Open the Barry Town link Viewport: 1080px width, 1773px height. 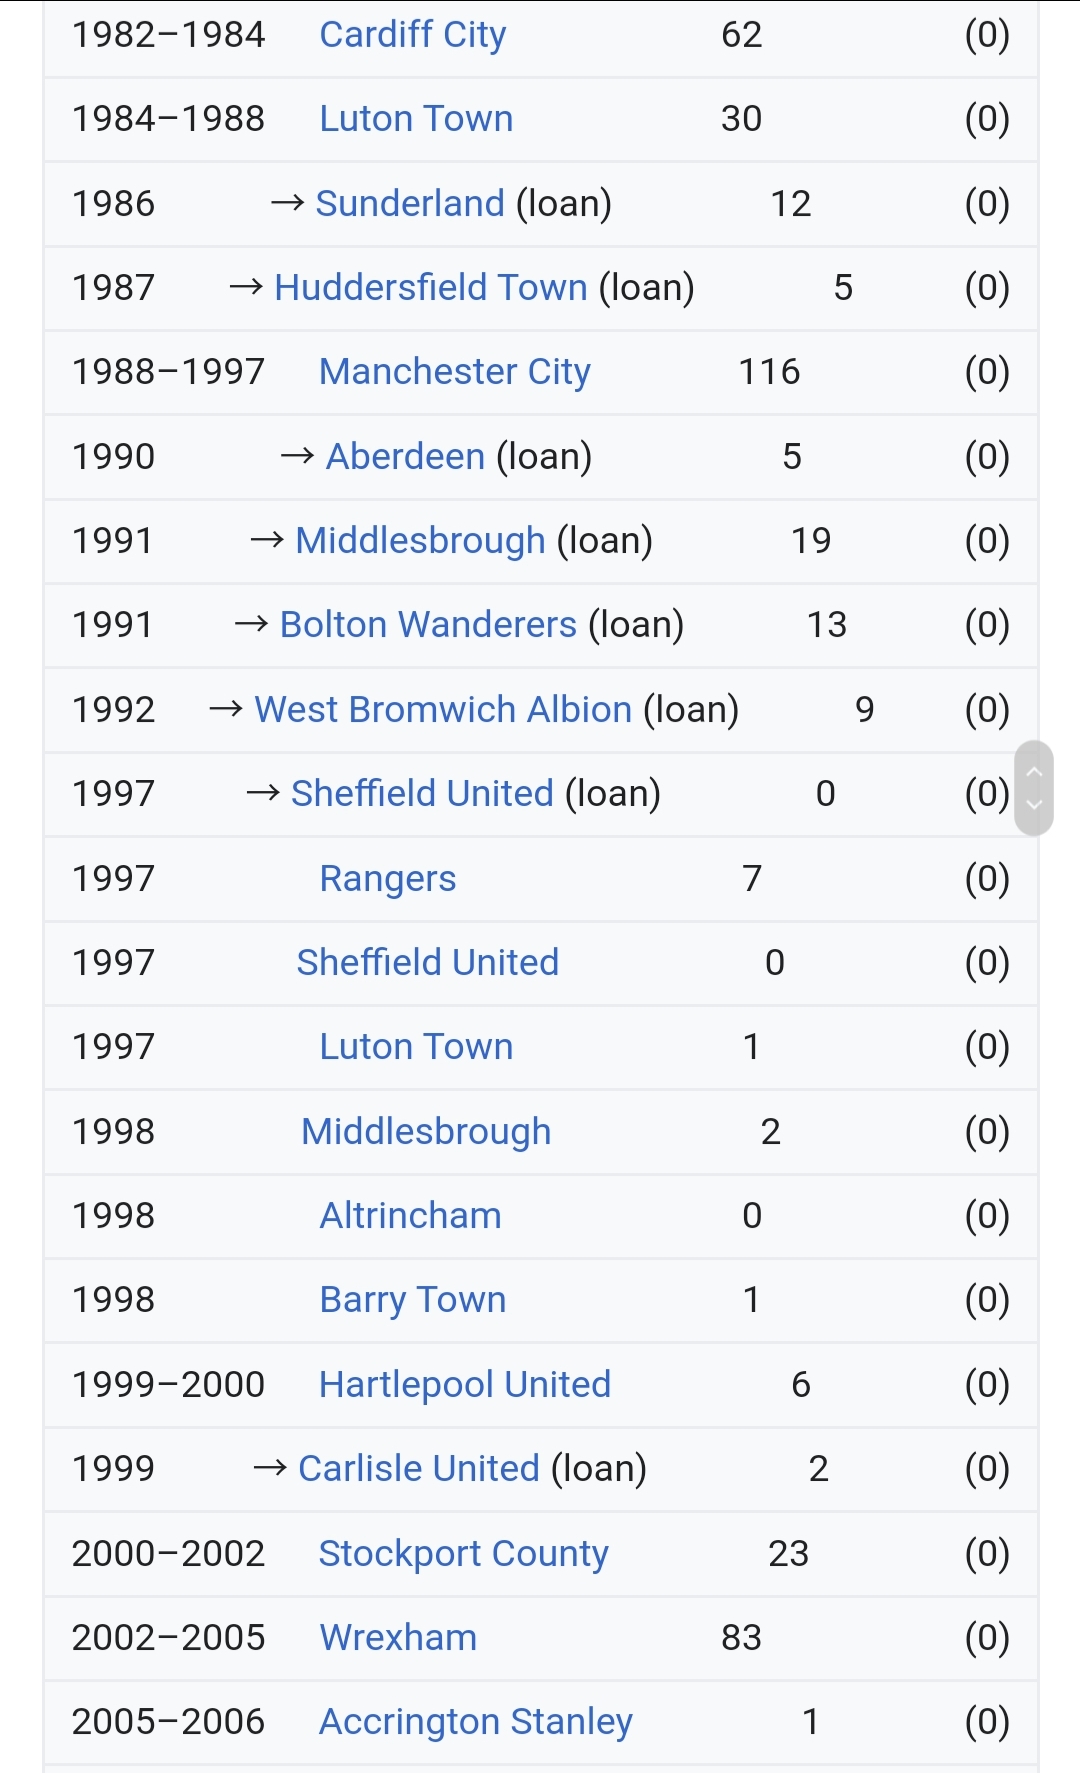coord(413,1300)
